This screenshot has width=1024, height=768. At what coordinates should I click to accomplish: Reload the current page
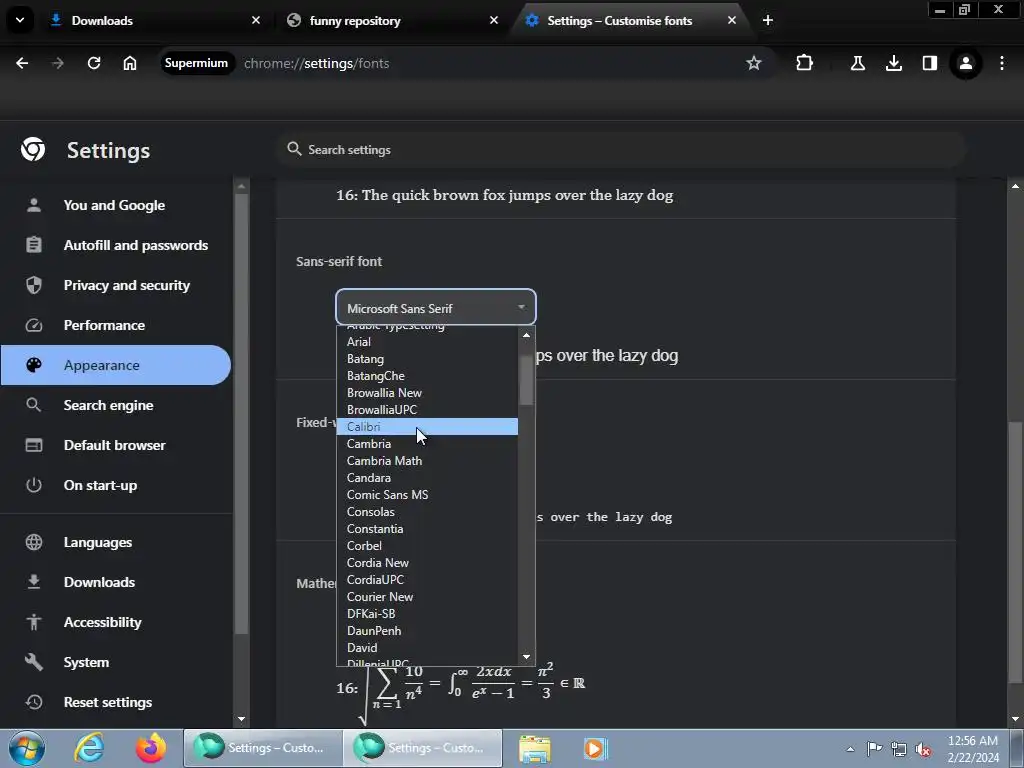point(94,63)
